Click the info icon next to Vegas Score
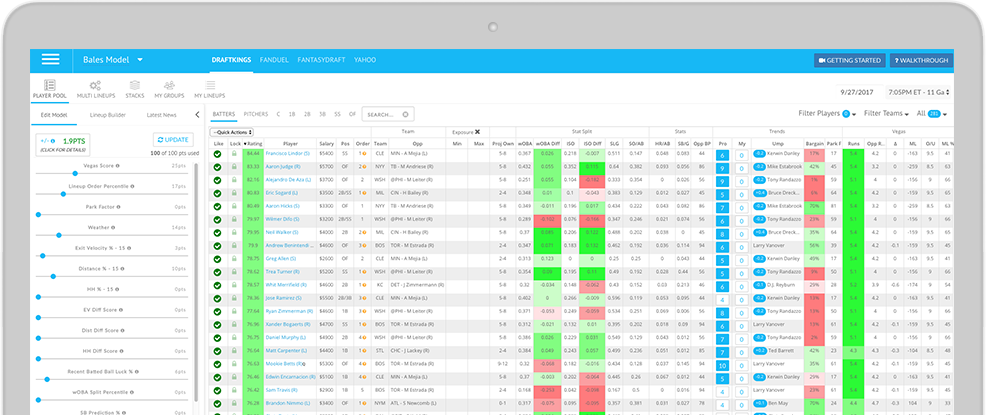Screen dimensions: 986x415 click(x=118, y=166)
